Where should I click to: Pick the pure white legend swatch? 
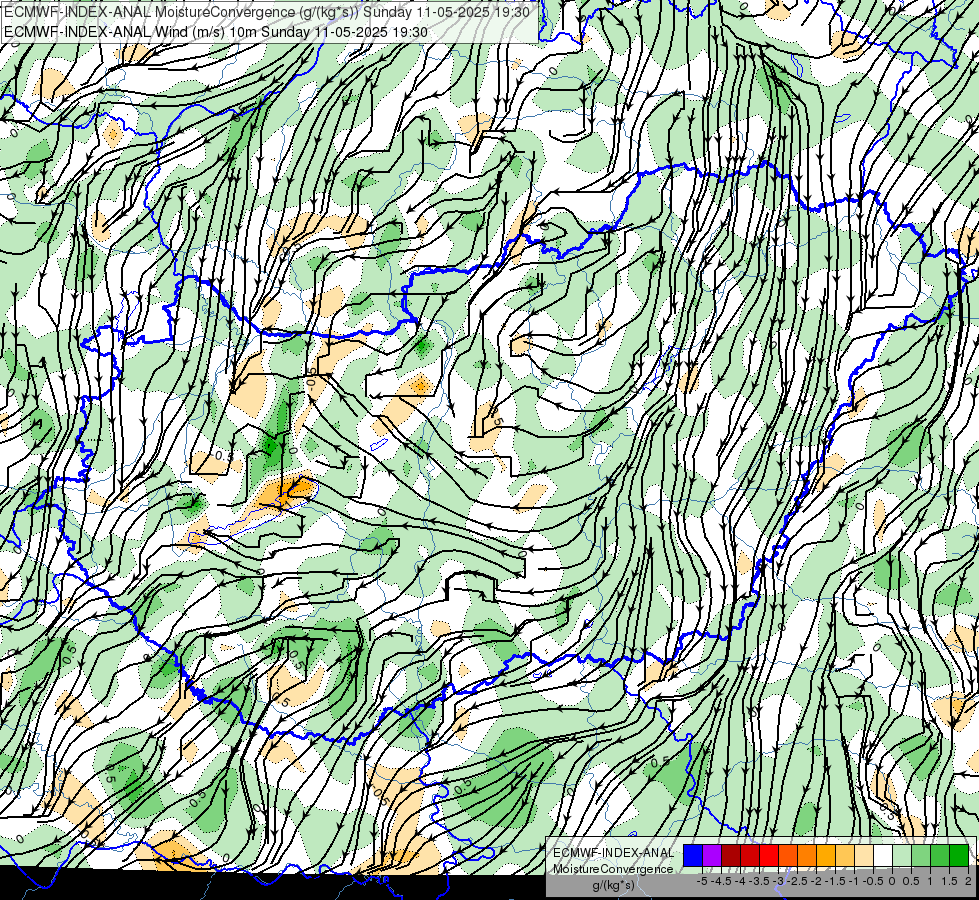tap(883, 855)
